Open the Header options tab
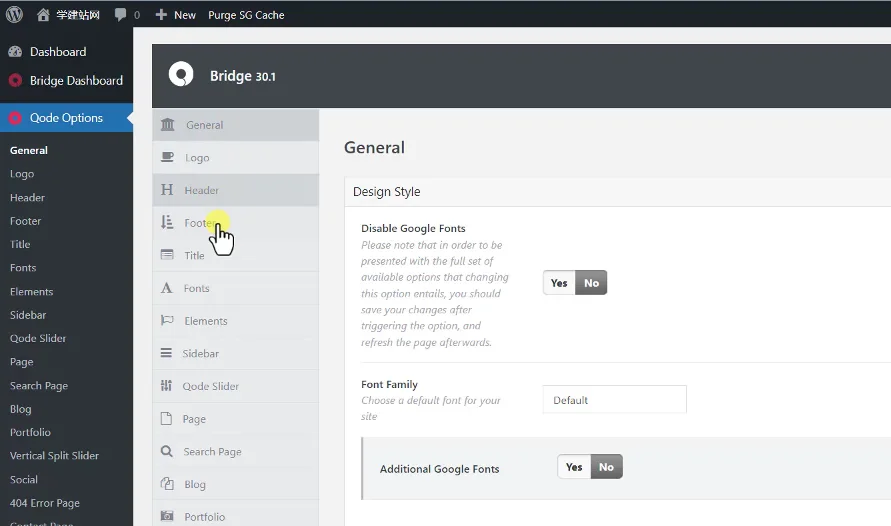This screenshot has height=526, width=891. click(201, 190)
